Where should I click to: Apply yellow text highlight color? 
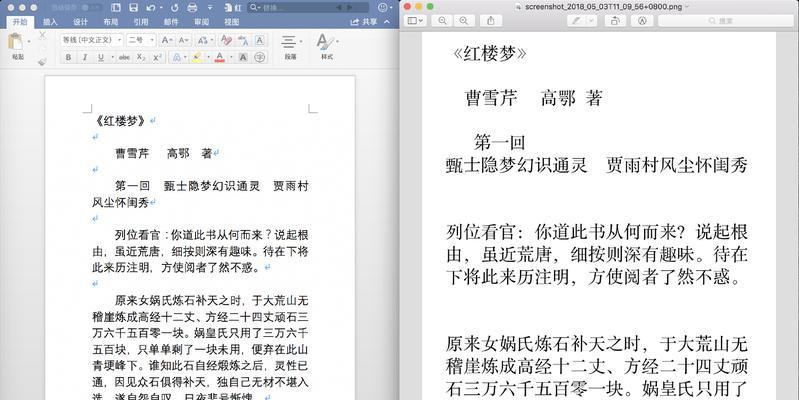[197, 58]
